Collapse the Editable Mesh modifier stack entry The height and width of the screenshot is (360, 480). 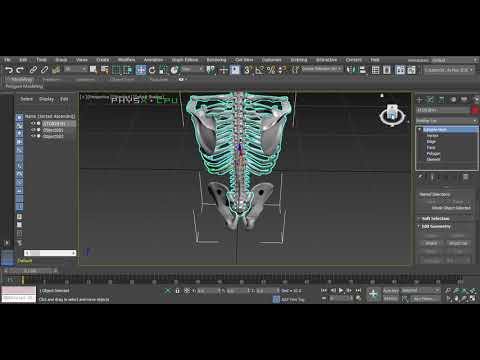pyautogui.click(x=420, y=129)
